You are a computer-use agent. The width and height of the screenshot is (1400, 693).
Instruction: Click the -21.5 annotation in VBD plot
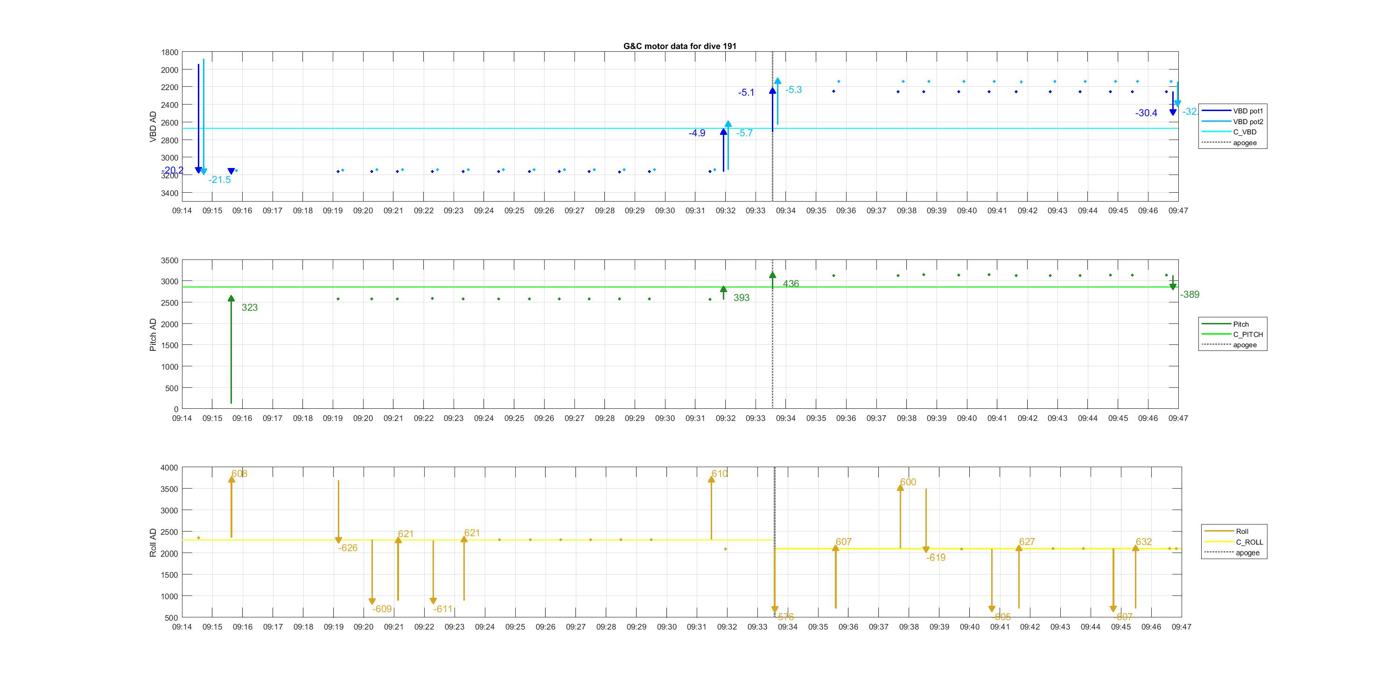(220, 180)
